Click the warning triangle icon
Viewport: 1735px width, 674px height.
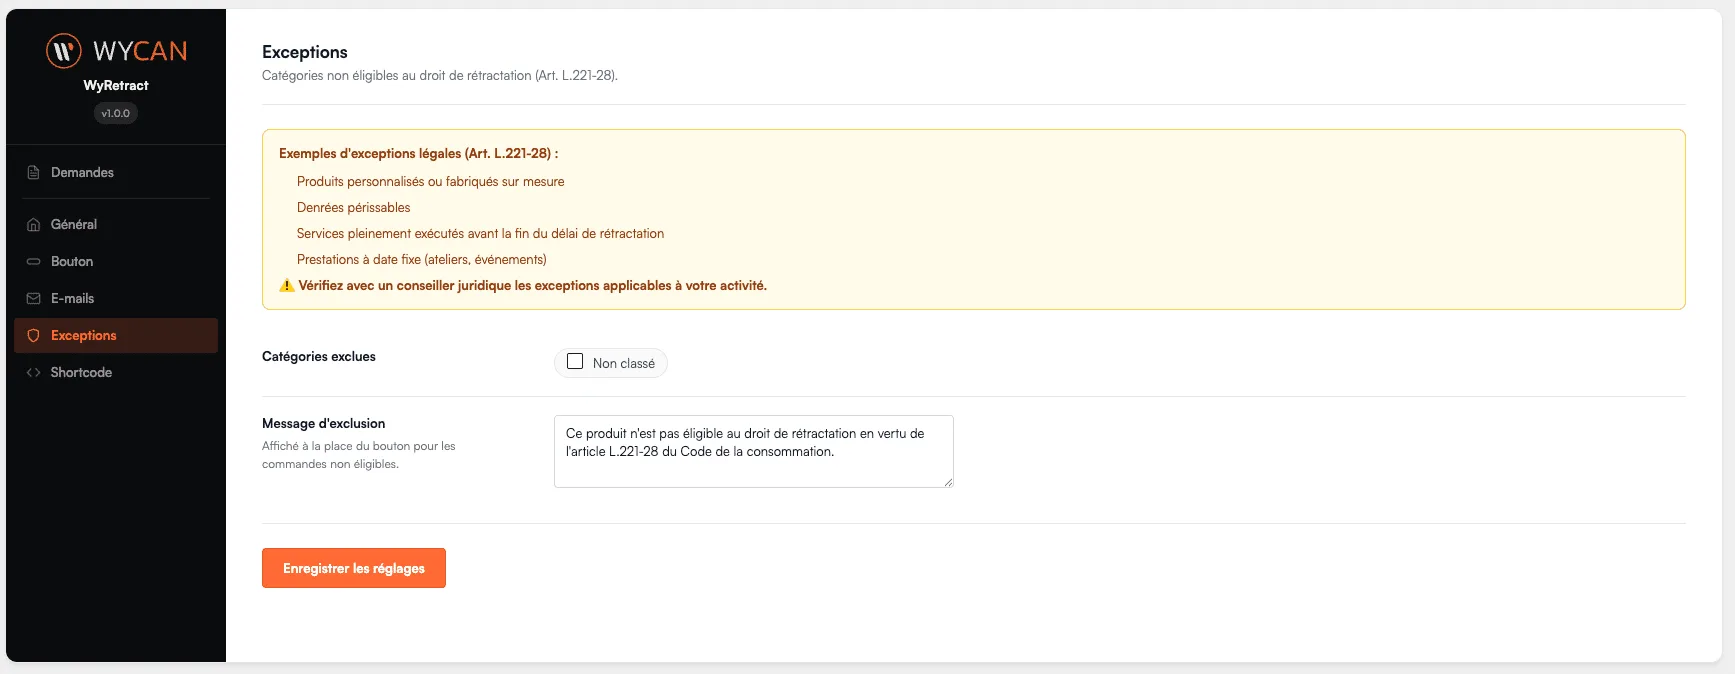287,285
